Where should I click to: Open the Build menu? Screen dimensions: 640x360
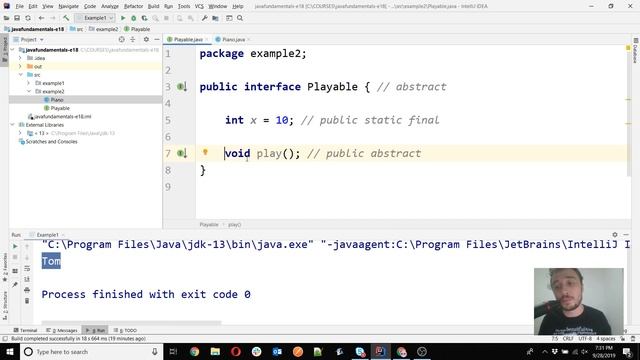coord(153,6)
